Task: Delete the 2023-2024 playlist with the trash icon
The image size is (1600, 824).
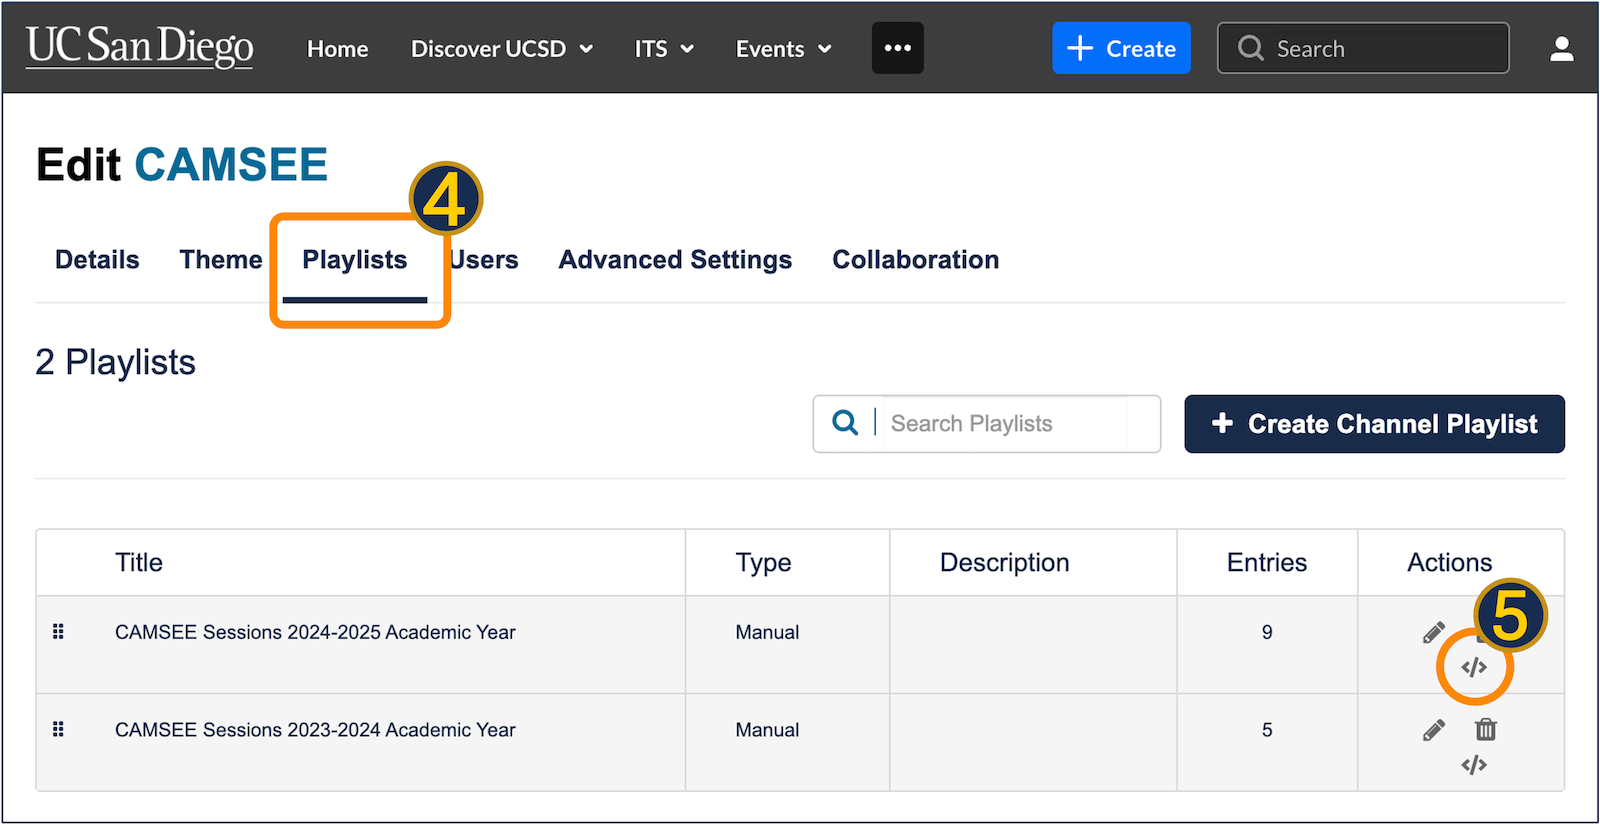Action: [x=1486, y=730]
